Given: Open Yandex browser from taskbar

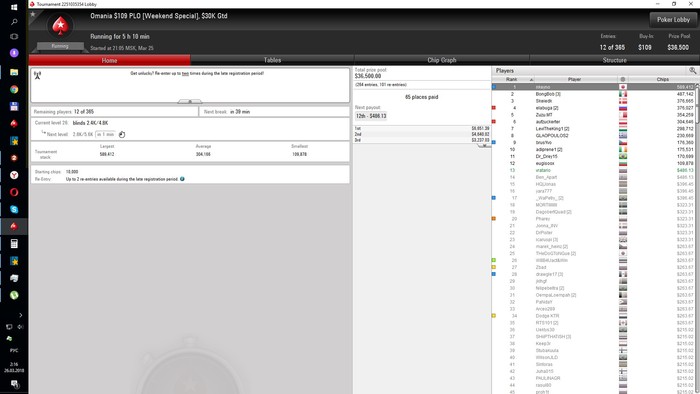Looking at the screenshot, I should (14, 175).
